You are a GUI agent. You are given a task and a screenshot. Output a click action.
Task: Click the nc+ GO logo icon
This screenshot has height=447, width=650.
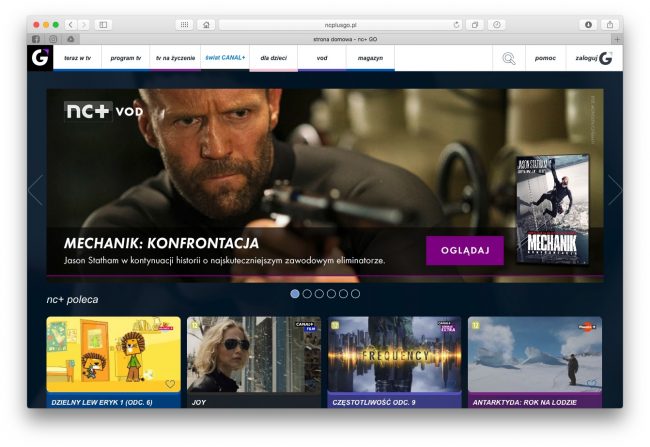pyautogui.click(x=40, y=58)
